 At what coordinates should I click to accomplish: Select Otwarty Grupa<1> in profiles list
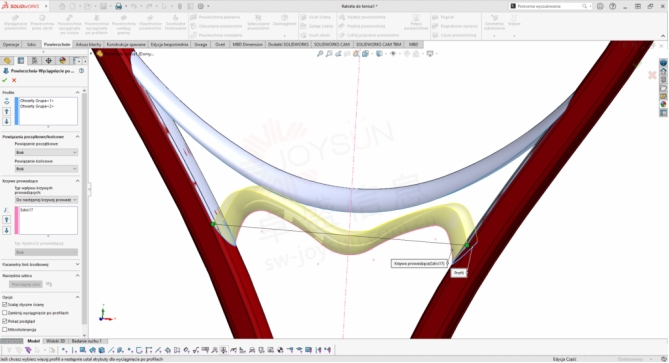[37, 101]
